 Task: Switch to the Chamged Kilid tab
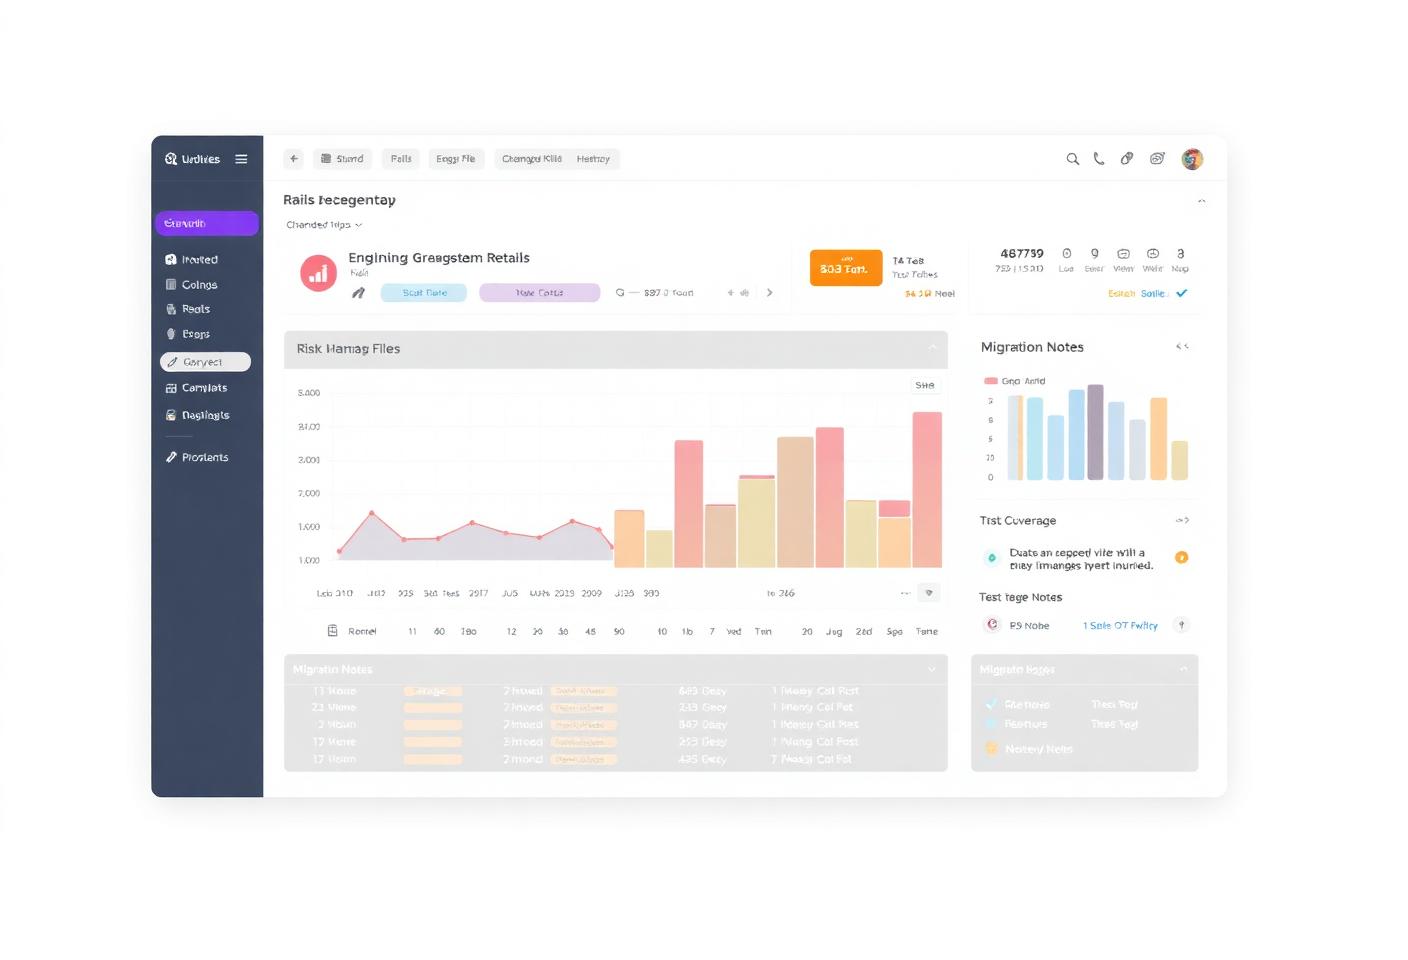[x=531, y=159]
